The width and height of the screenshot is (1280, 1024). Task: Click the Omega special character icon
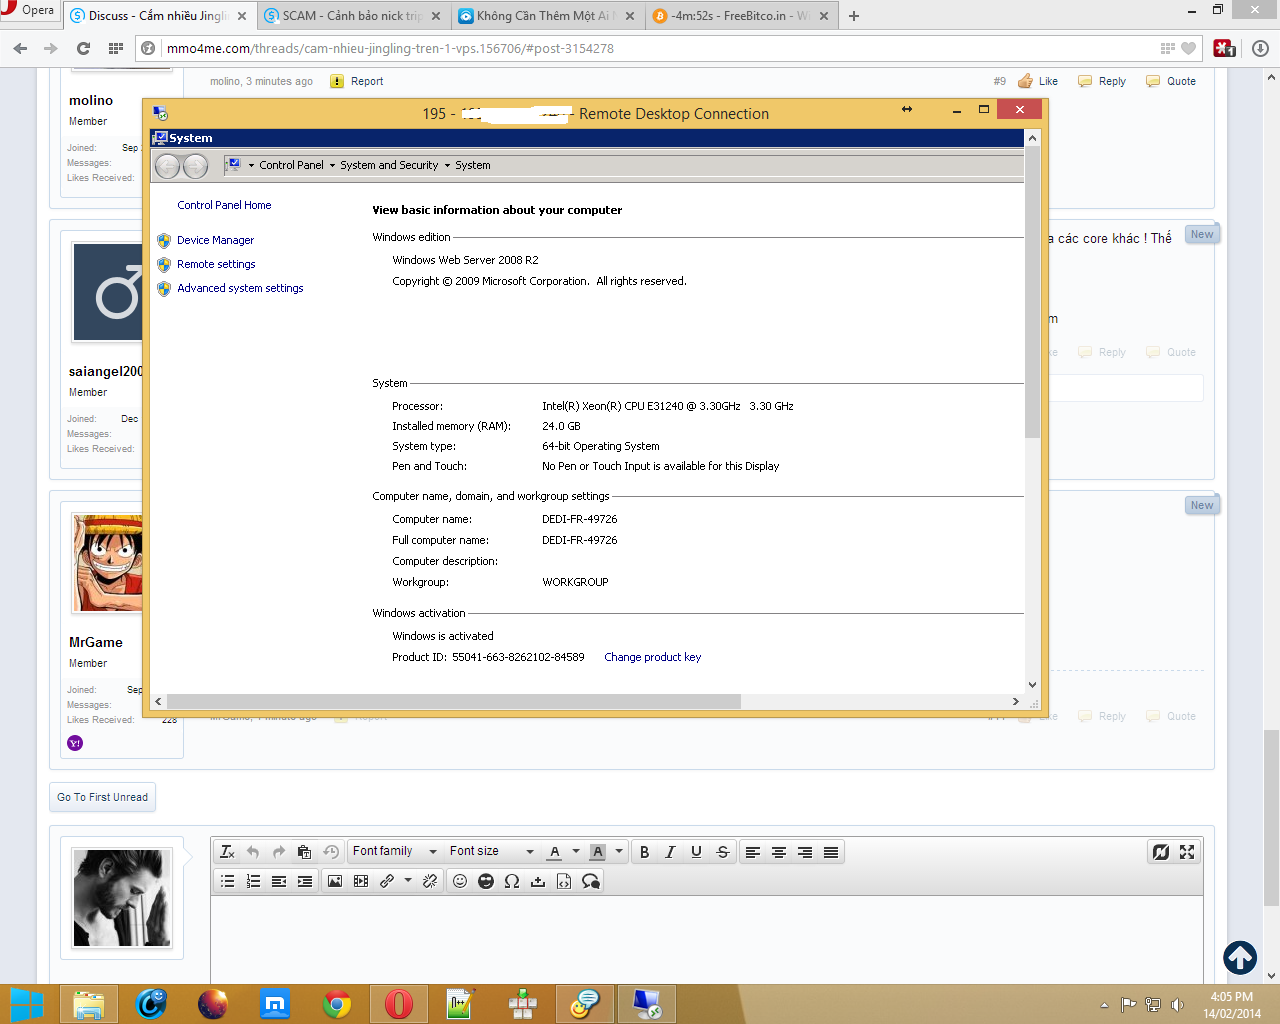[x=512, y=881]
